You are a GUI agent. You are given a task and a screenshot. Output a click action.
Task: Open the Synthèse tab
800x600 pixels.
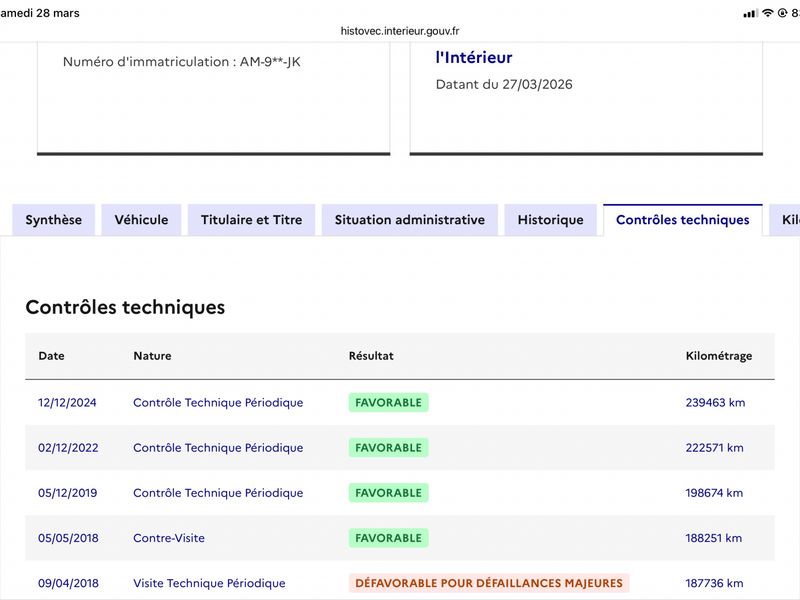click(54, 220)
